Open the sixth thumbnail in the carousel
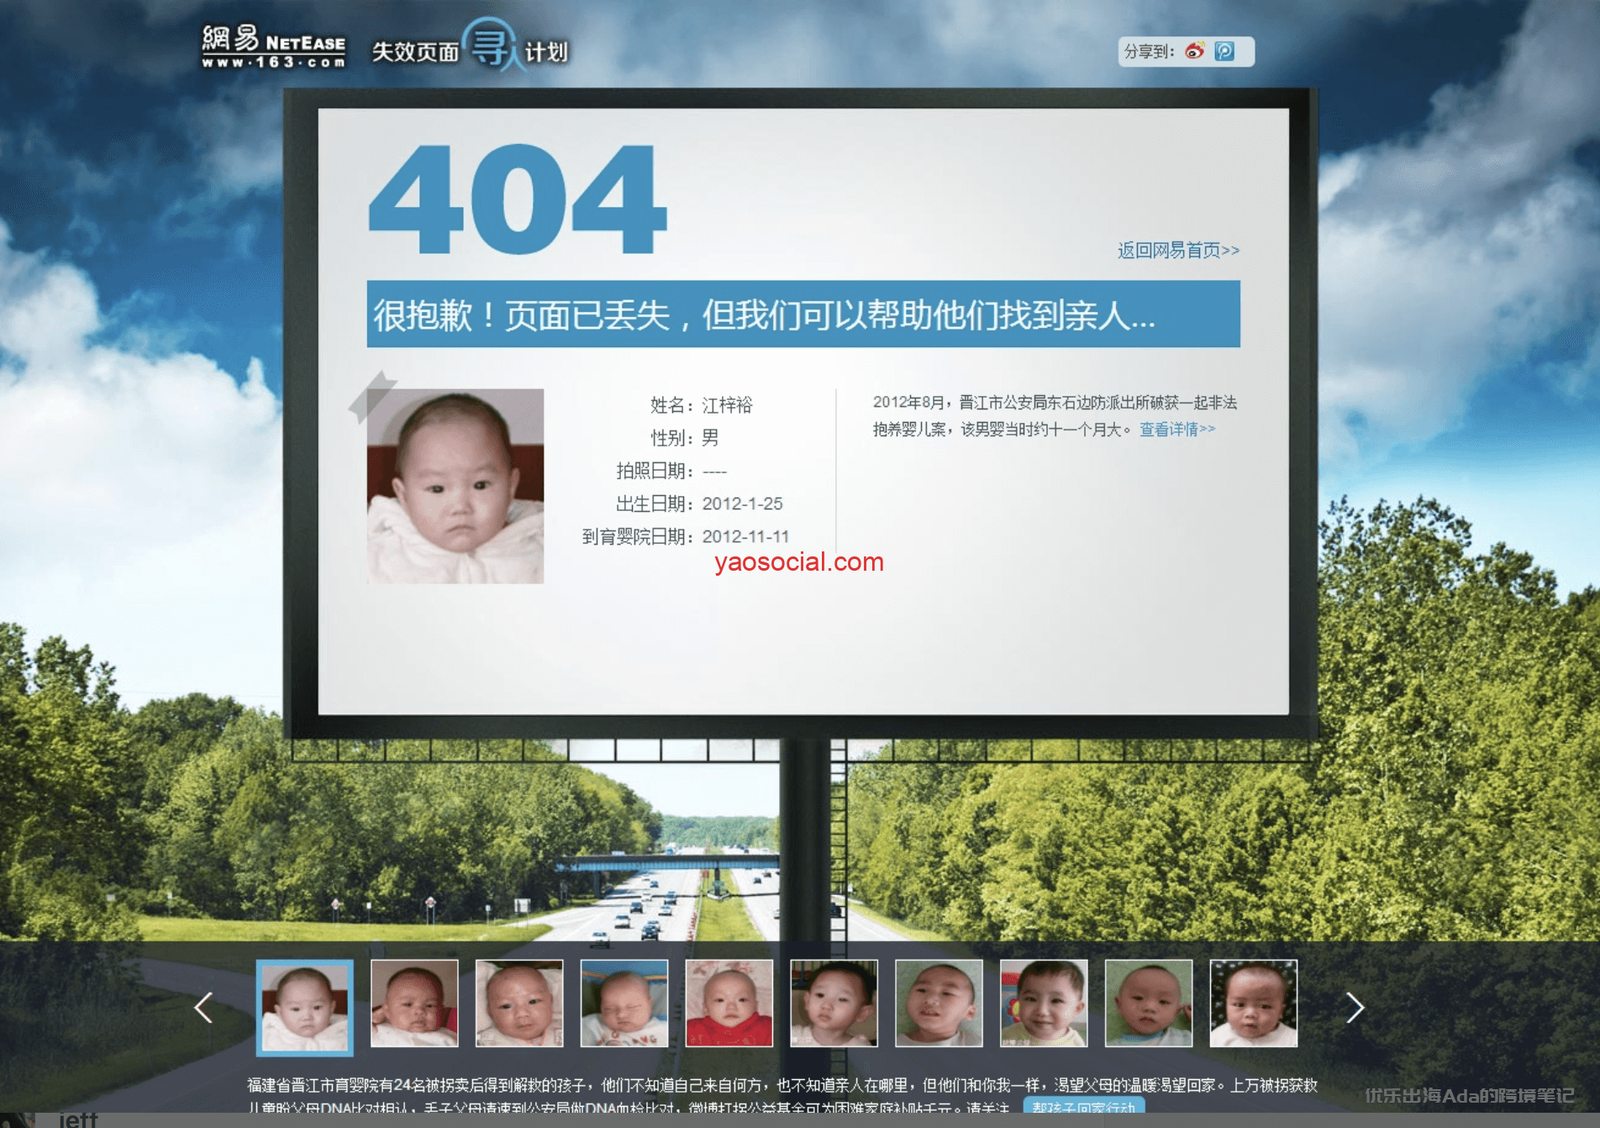This screenshot has width=1600, height=1128. (834, 1003)
